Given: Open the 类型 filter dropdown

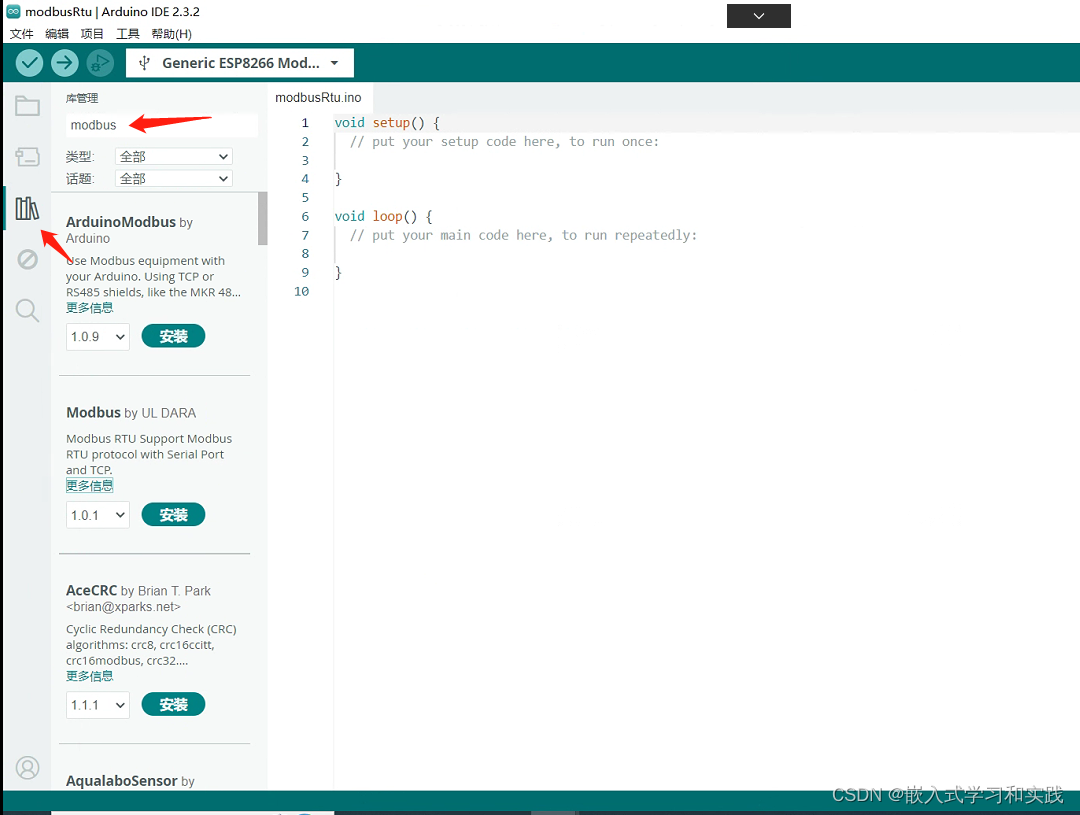Looking at the screenshot, I should point(174,156).
